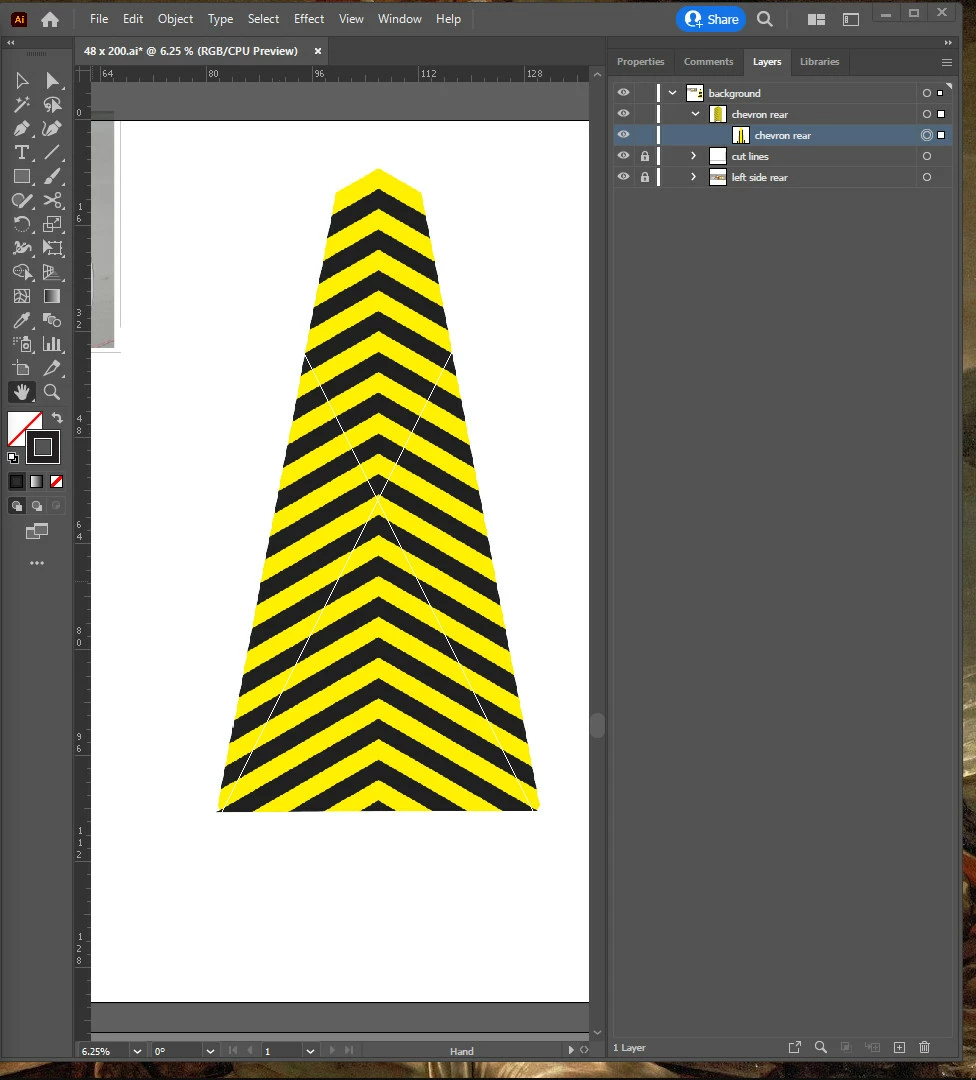Click the Hand tool
The image size is (976, 1080).
pos(21,392)
